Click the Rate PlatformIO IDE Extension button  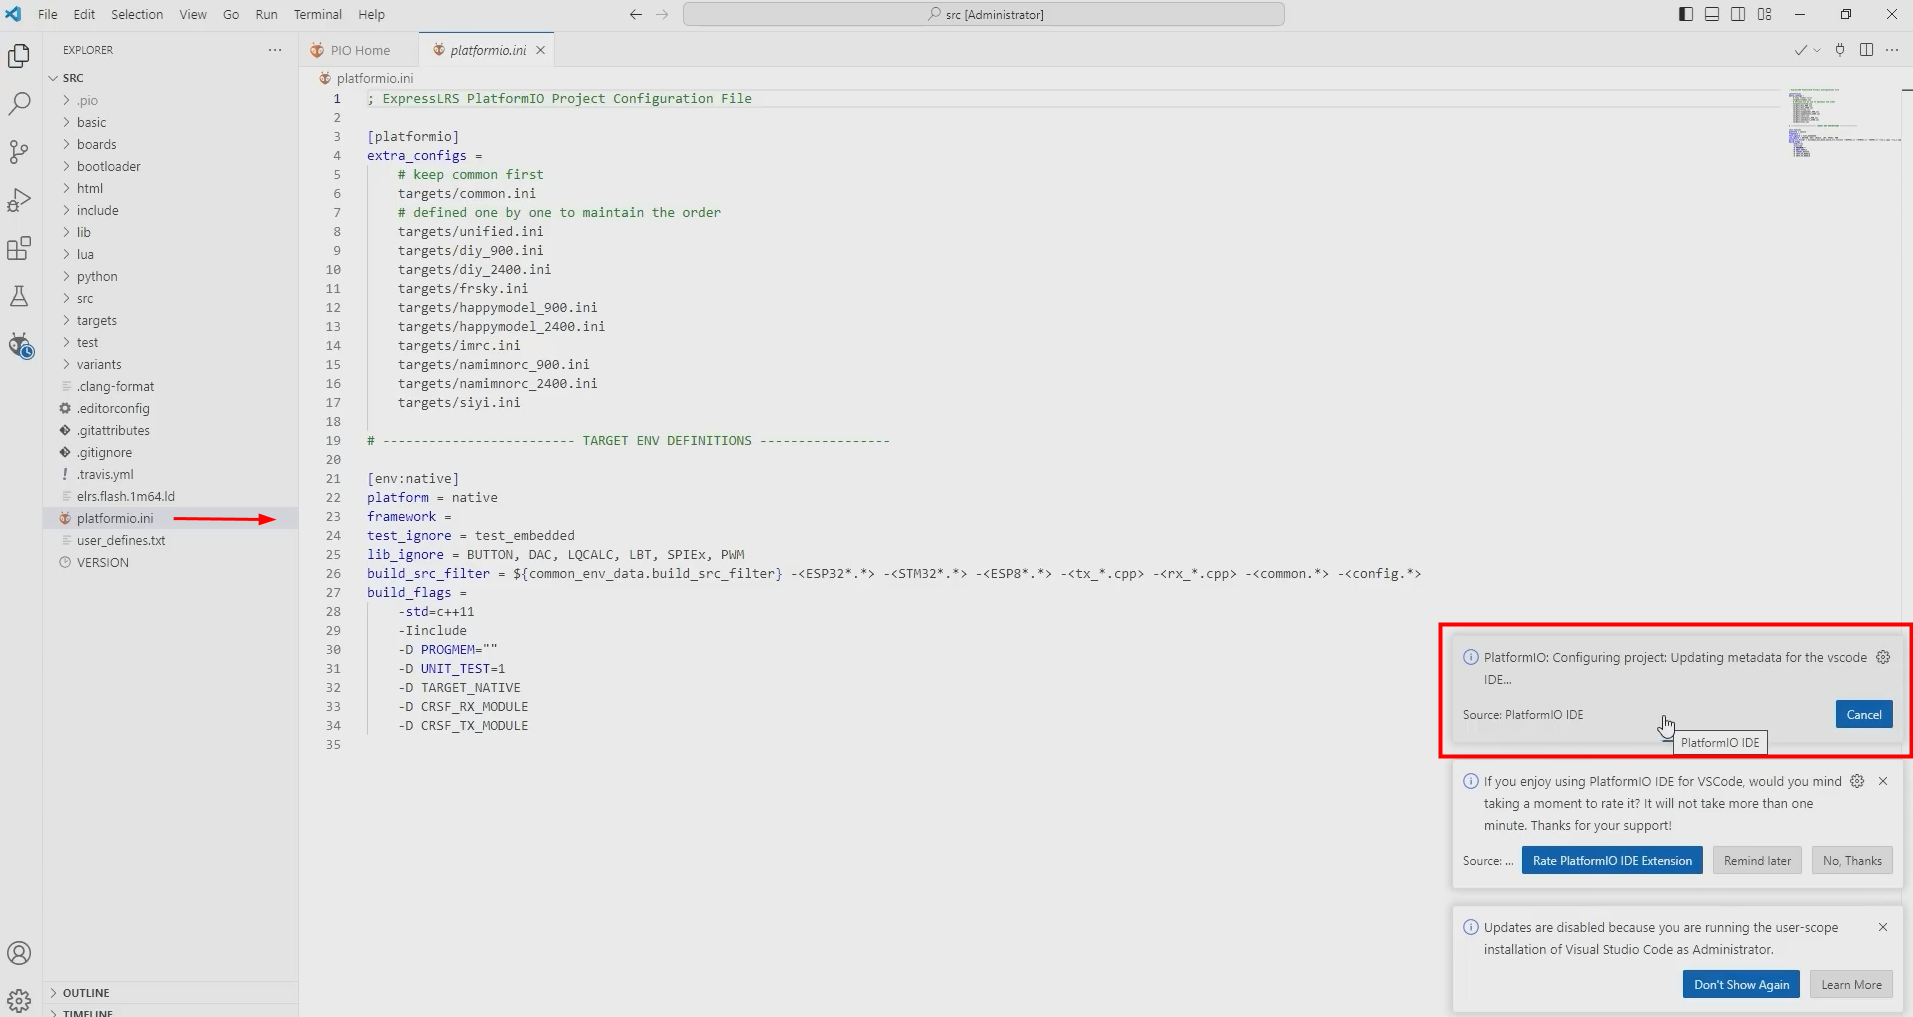[x=1611, y=861]
